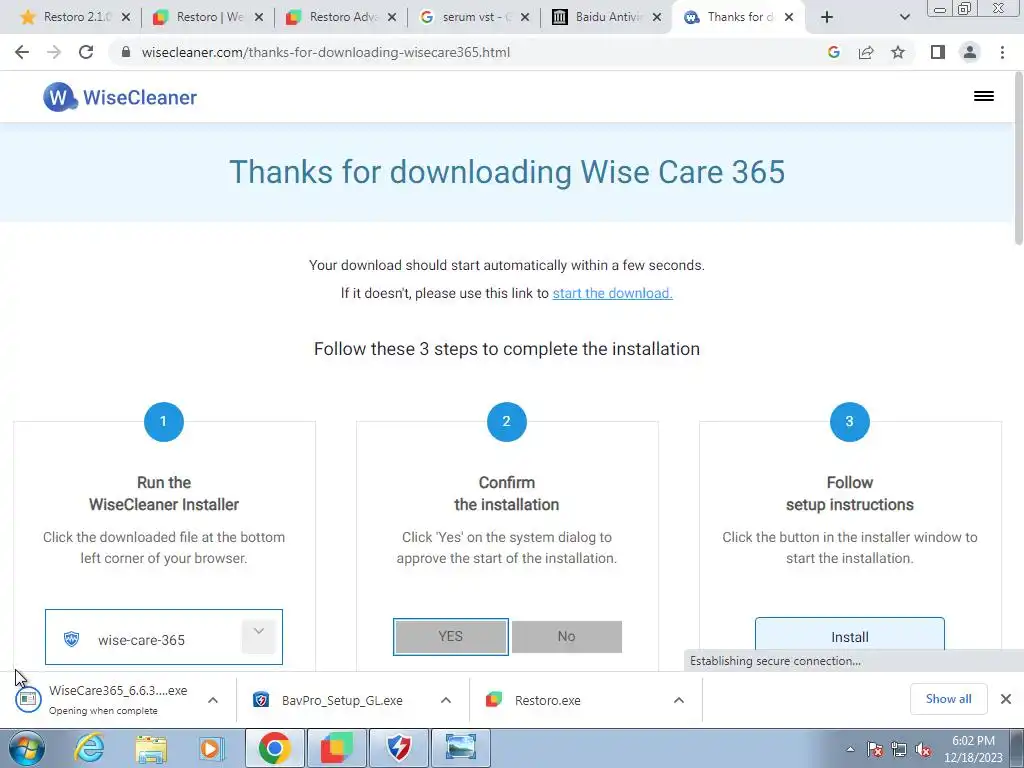Open the side panel icon
This screenshot has width=1024, height=768.
pos(938,52)
